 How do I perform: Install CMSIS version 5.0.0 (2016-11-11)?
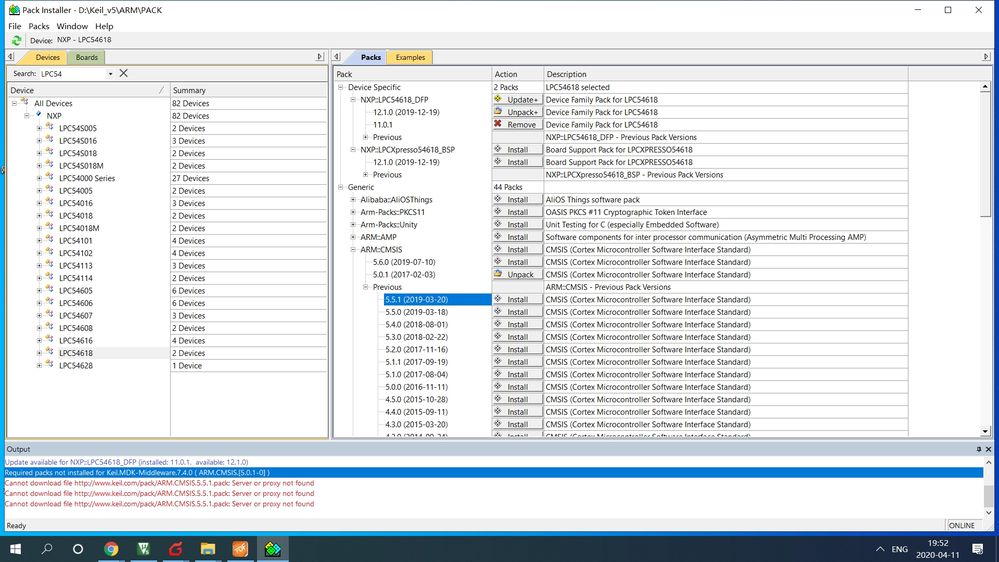pos(517,387)
